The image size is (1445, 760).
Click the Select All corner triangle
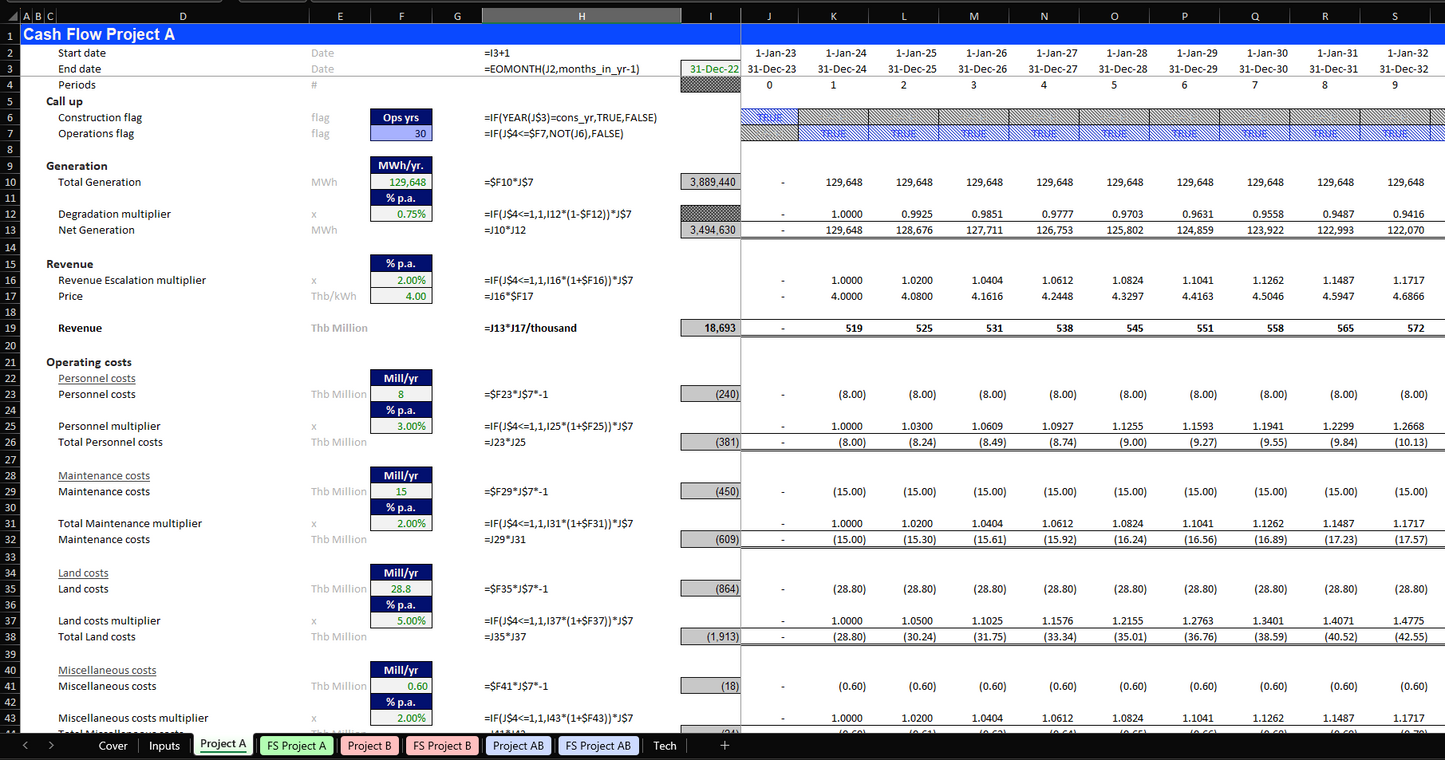pyautogui.click(x=9, y=16)
